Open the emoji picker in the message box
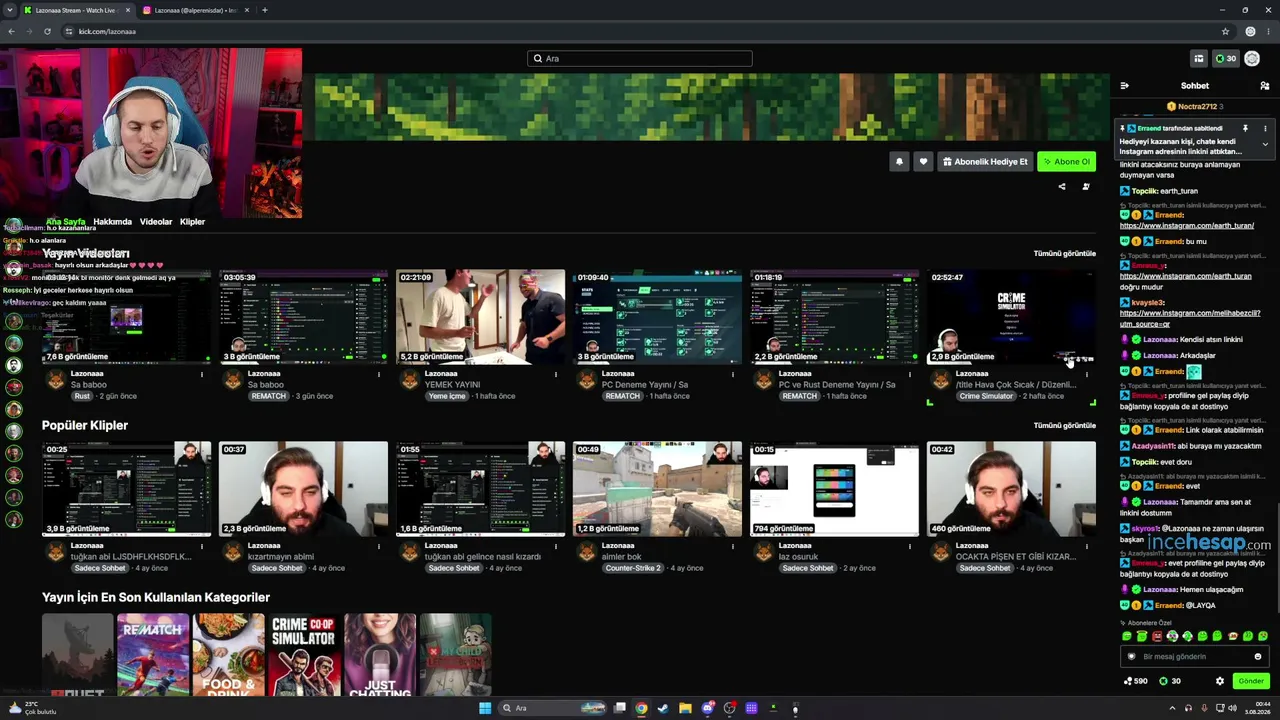 click(x=1258, y=657)
